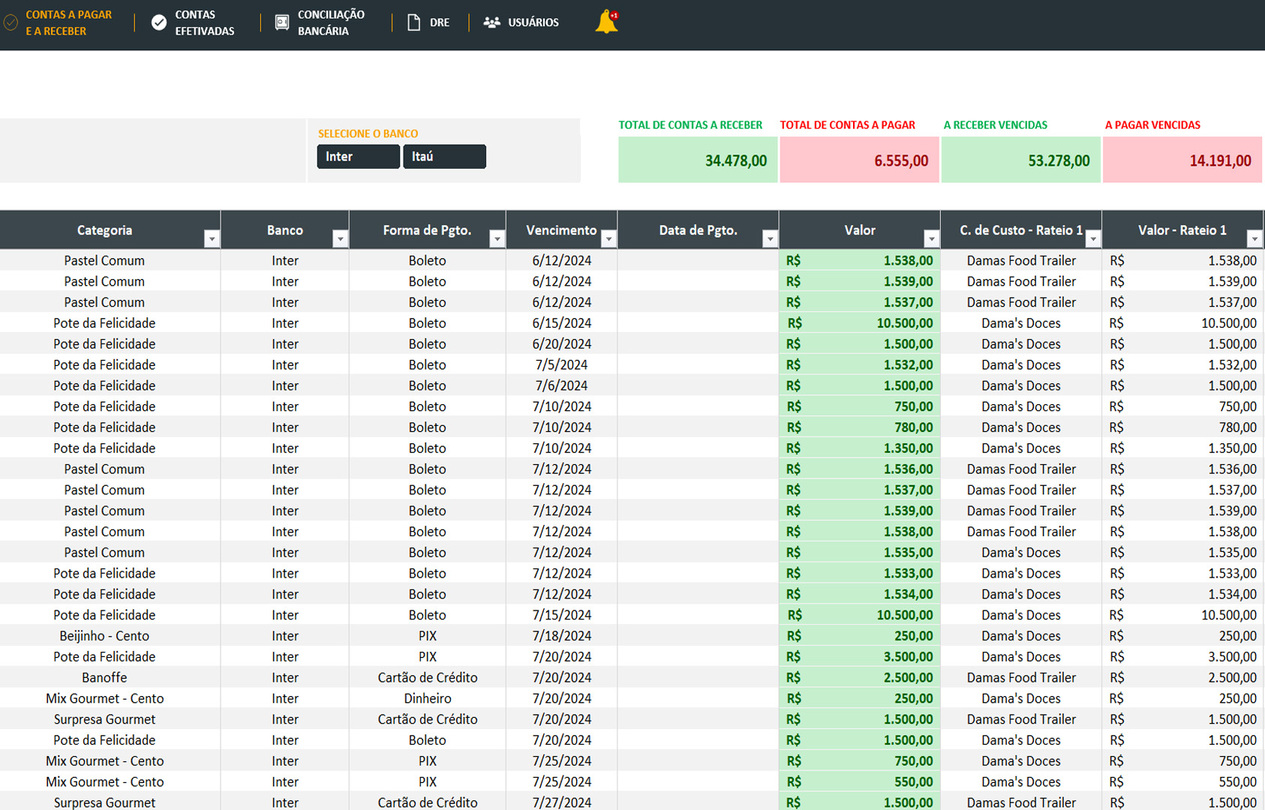Click the notification bell icon

coord(606,22)
